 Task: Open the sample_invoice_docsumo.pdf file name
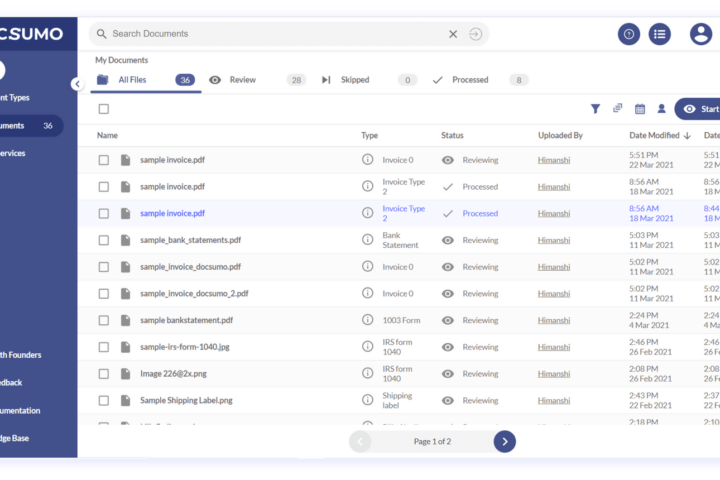click(x=191, y=267)
